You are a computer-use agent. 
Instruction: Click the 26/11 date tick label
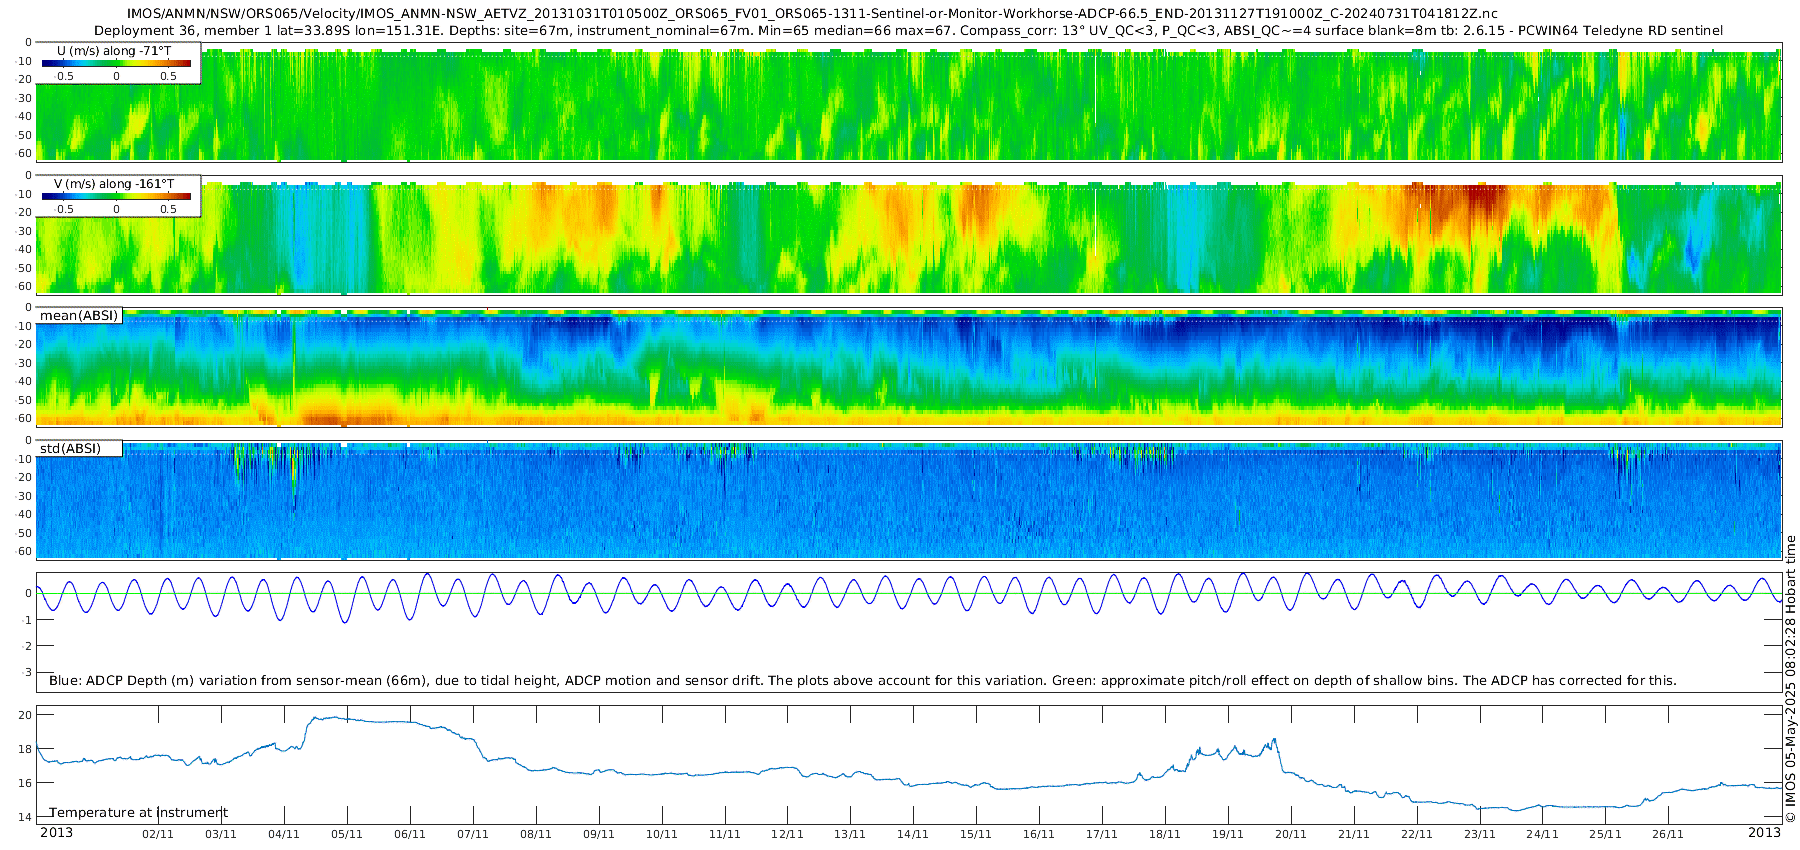[x=1668, y=834]
